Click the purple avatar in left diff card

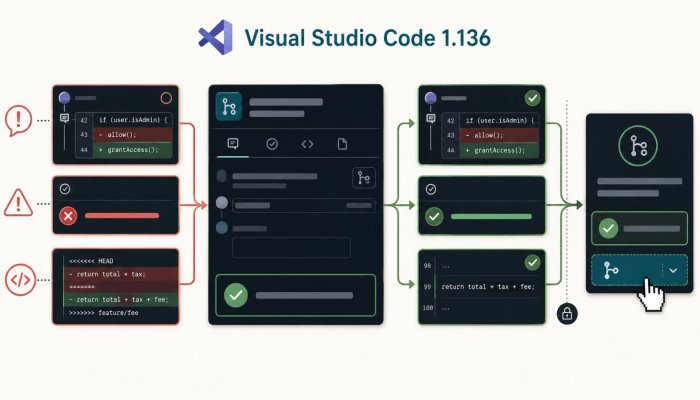point(64,98)
